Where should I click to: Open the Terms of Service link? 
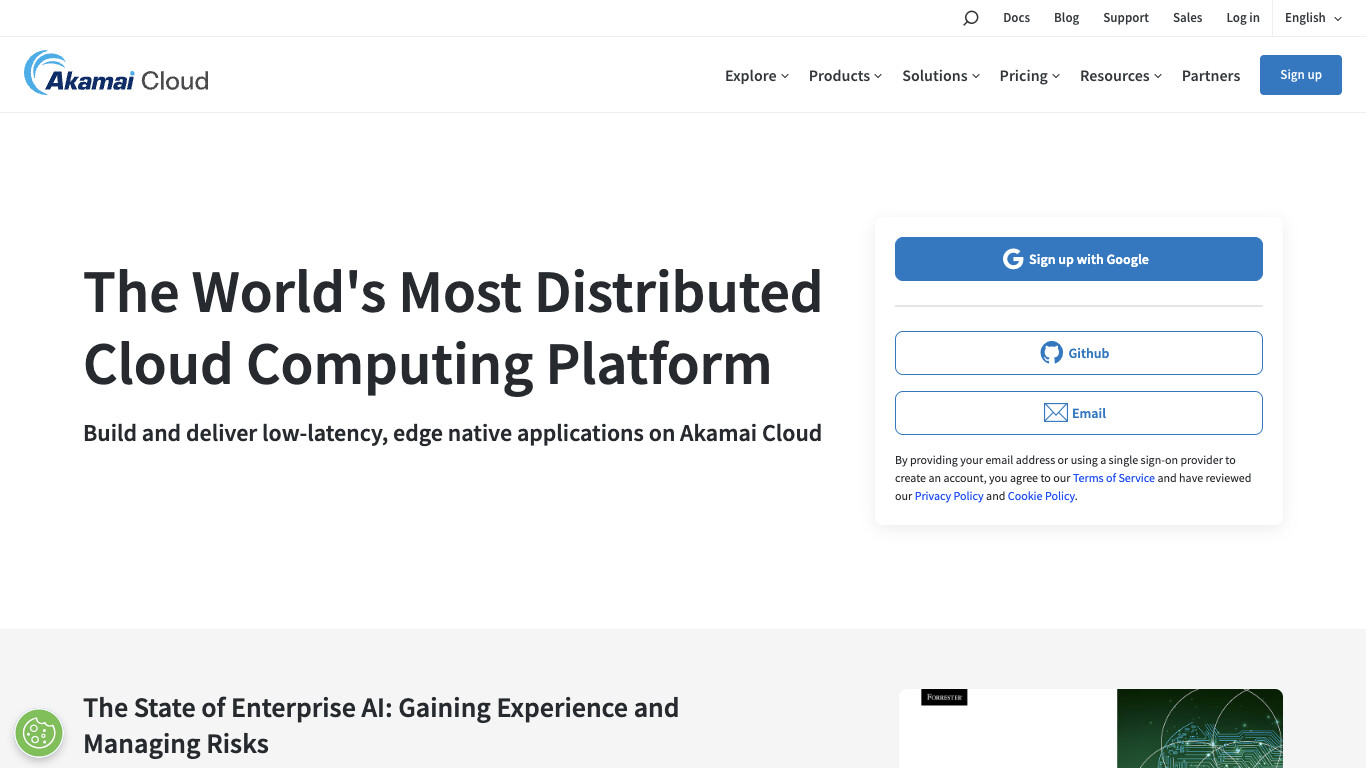pyautogui.click(x=1113, y=477)
